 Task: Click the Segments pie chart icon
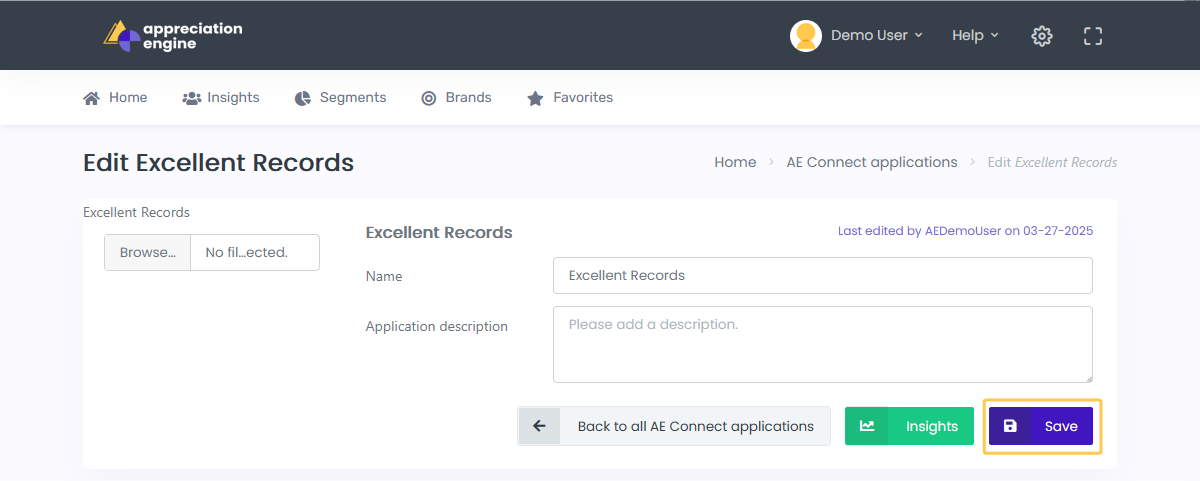tap(303, 98)
